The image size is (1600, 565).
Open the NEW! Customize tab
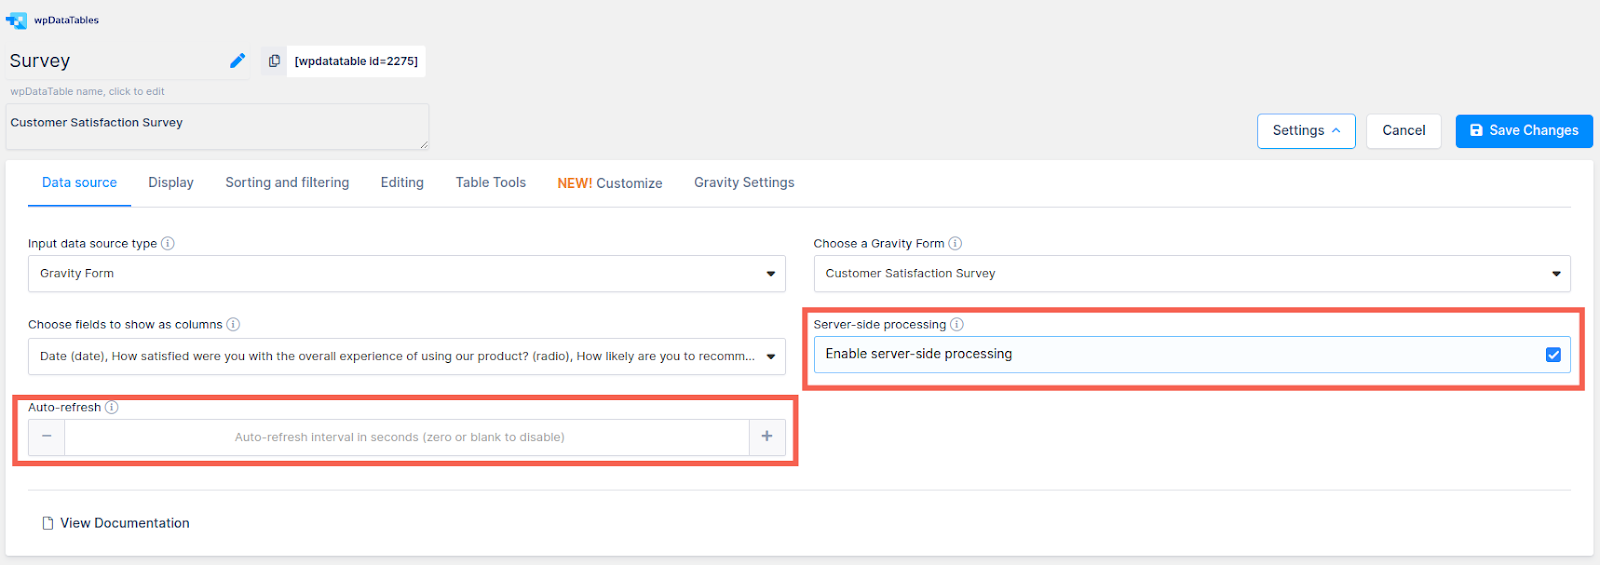(610, 183)
